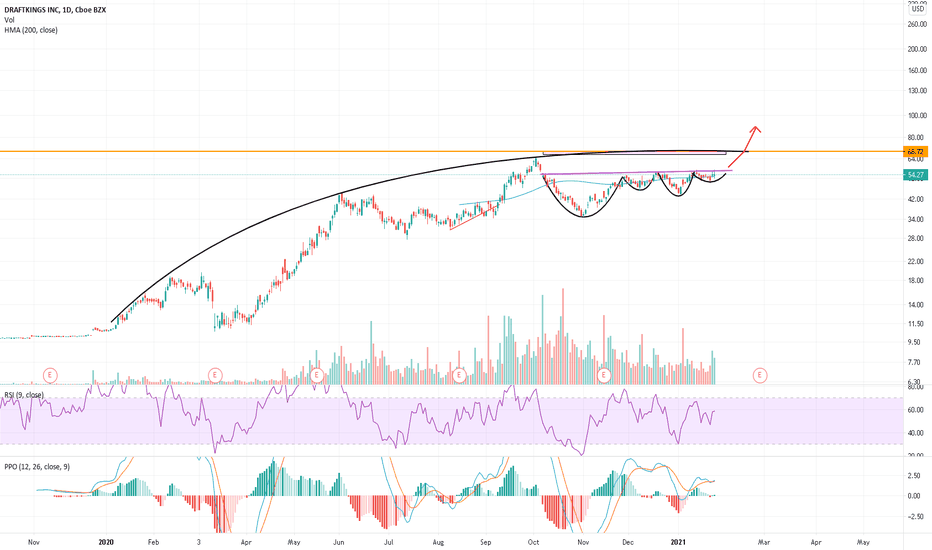Select the Vol indicator label
932x550 pixels.
coord(10,20)
